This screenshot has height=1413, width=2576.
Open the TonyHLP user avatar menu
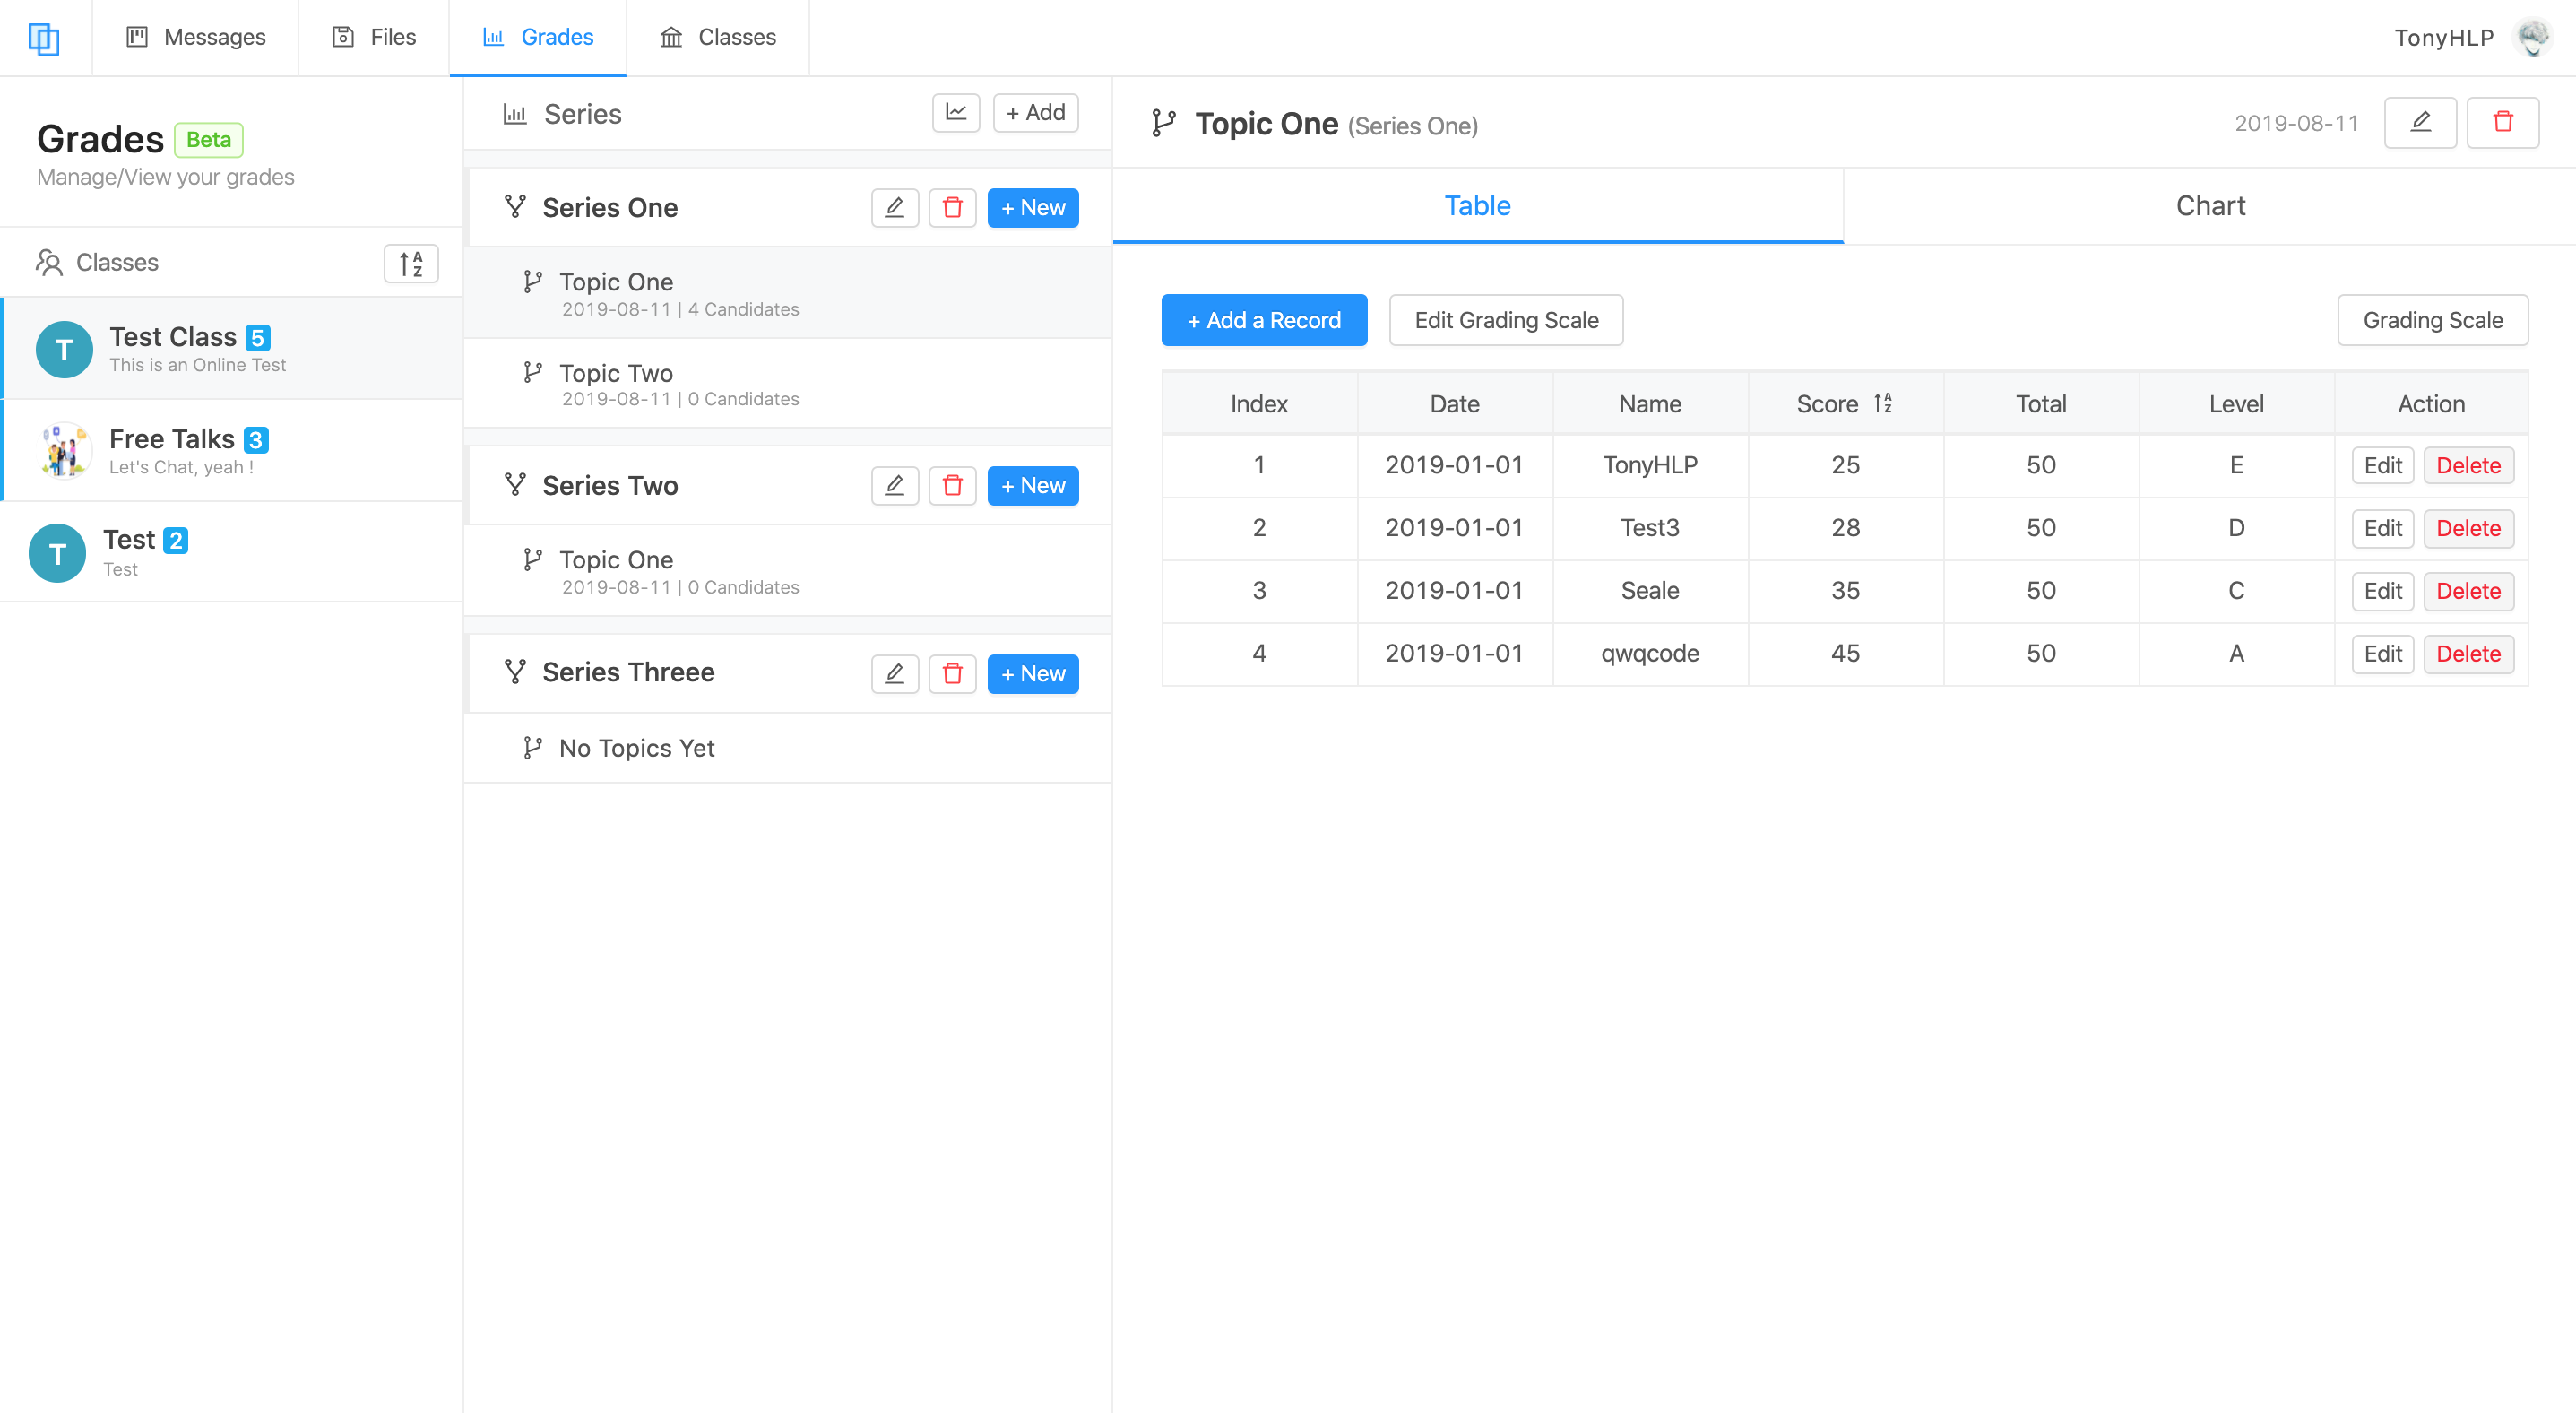2532,38
